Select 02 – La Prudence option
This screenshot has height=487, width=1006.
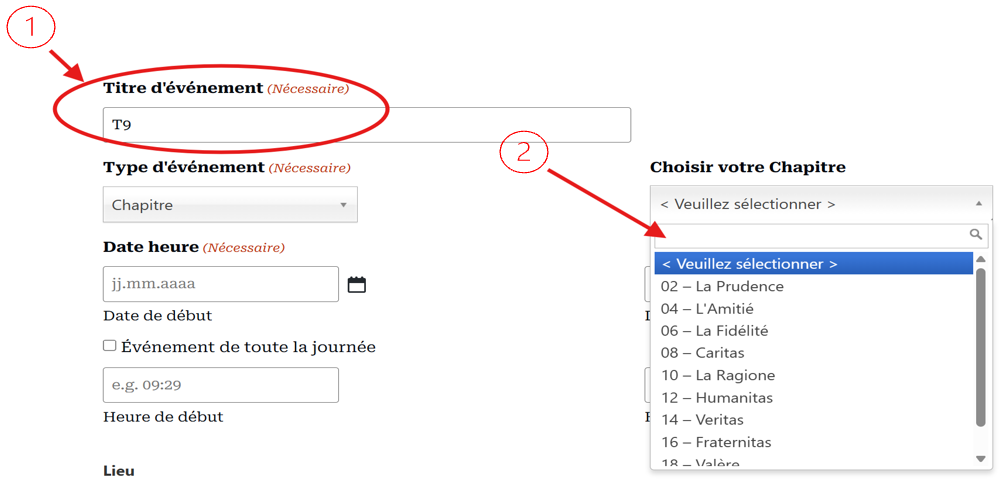click(722, 286)
